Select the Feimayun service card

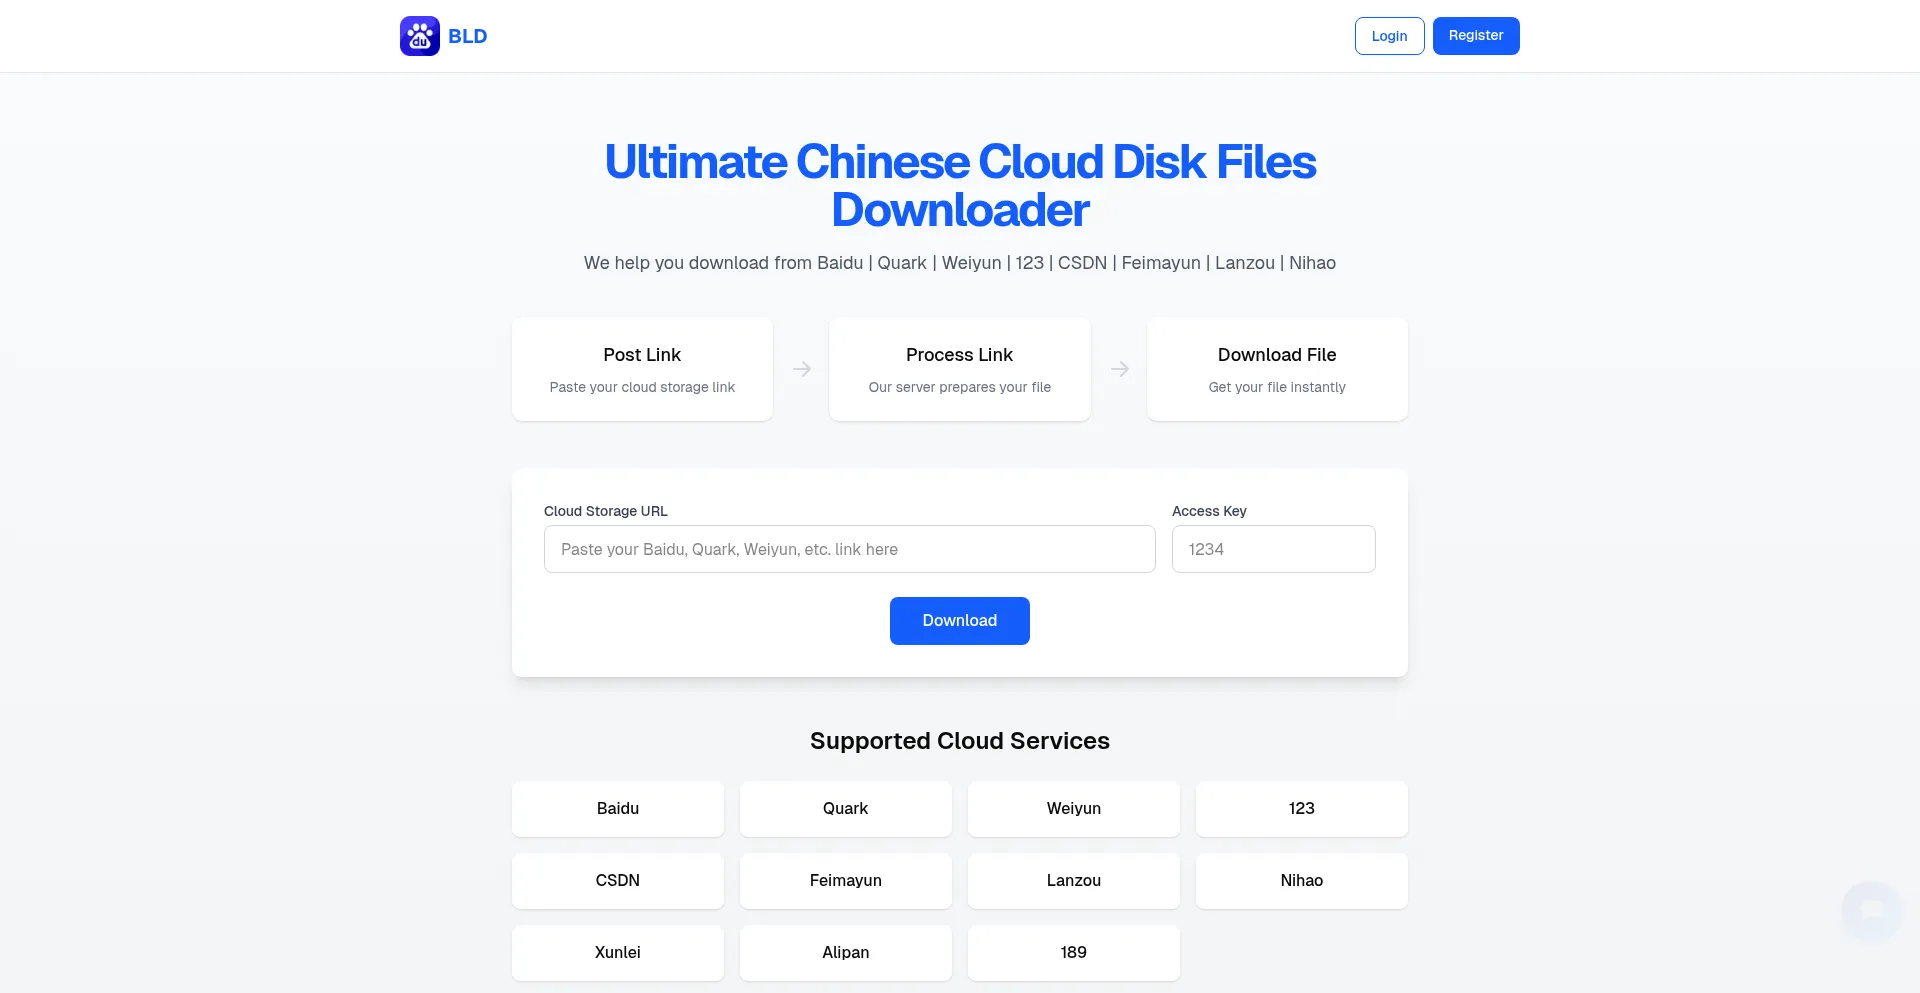[845, 881]
